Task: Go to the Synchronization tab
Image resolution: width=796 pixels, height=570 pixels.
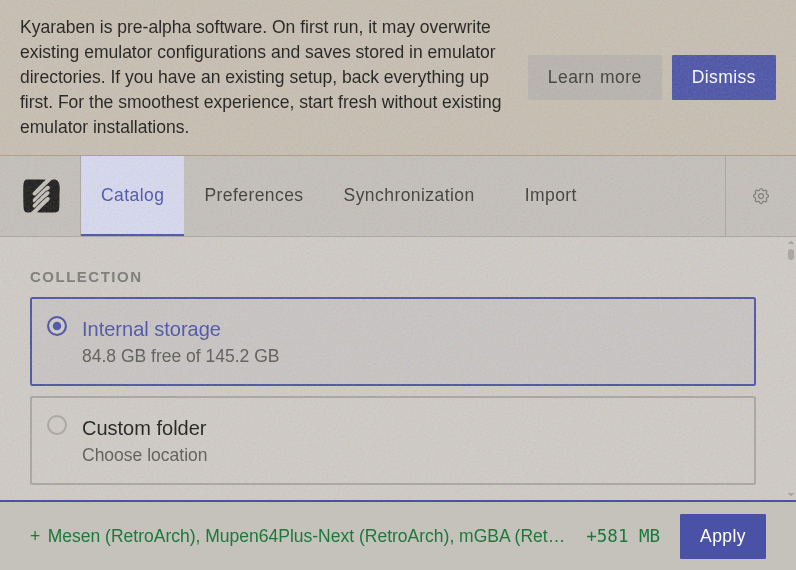Action: tap(409, 195)
